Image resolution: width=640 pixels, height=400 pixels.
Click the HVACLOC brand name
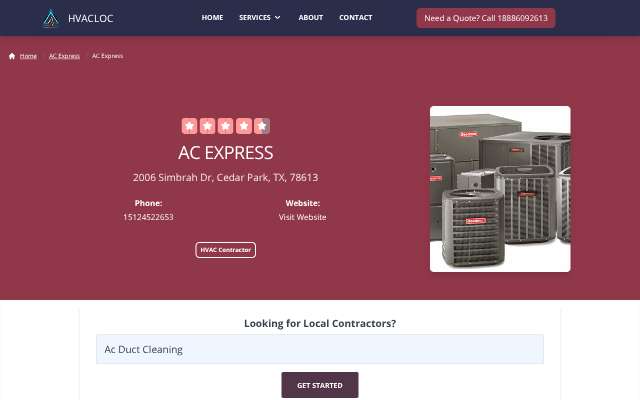[91, 18]
